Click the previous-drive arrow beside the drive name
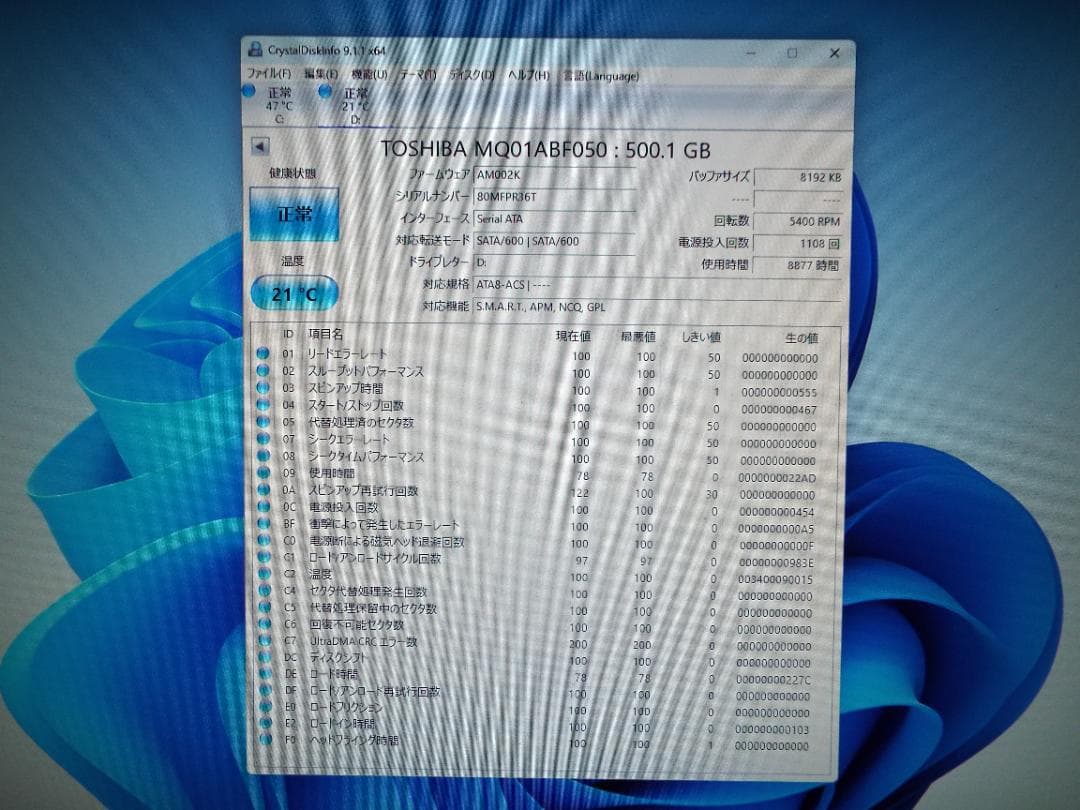 (x=258, y=145)
